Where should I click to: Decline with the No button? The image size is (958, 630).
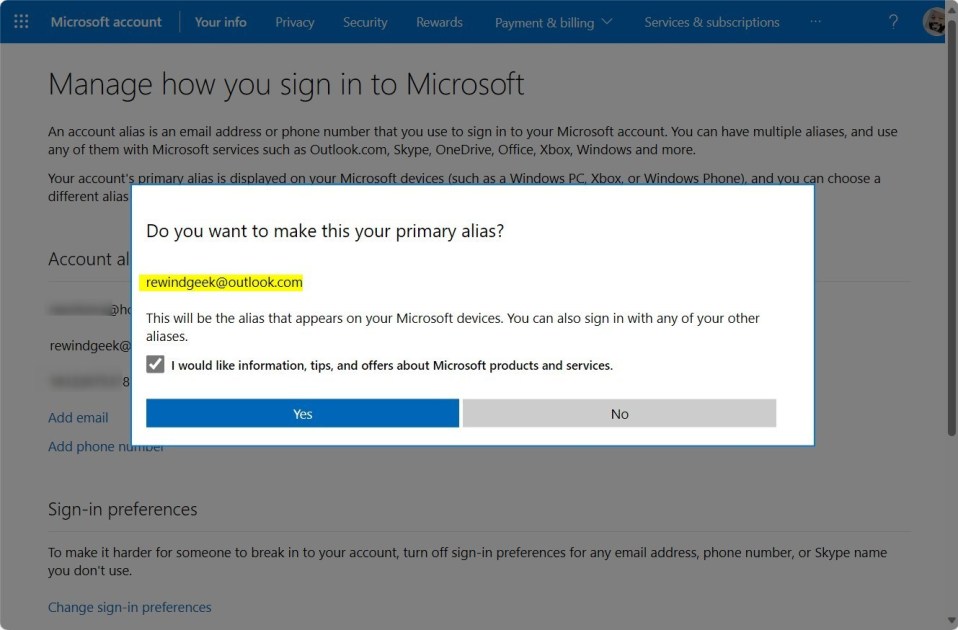tap(619, 413)
